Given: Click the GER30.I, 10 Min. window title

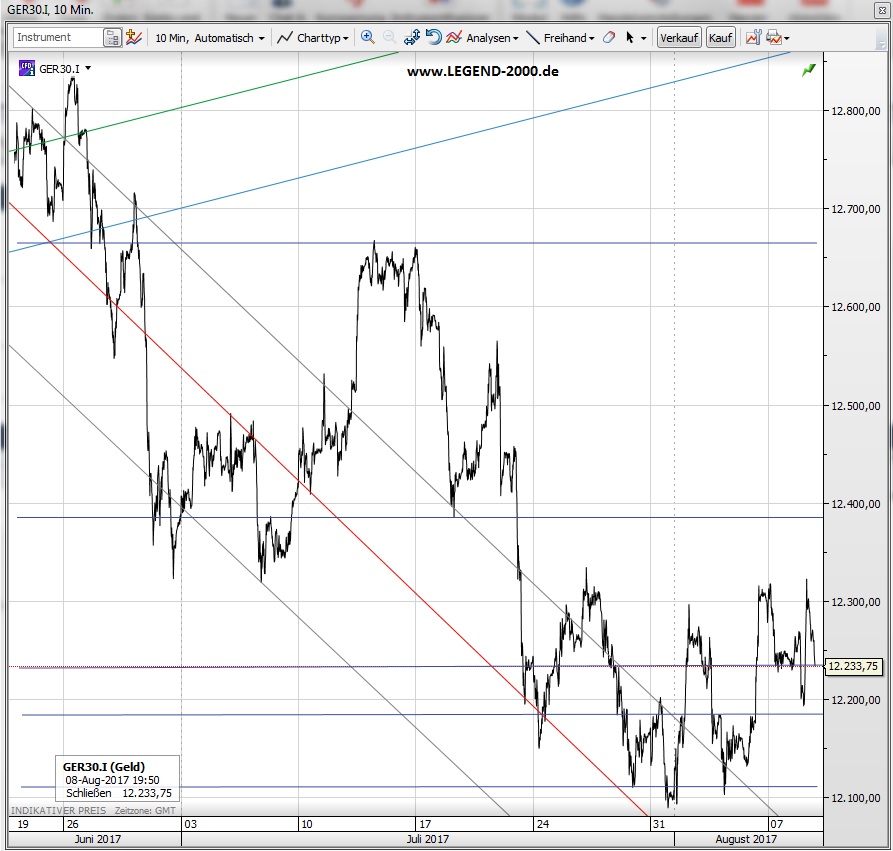Looking at the screenshot, I should (50, 10).
